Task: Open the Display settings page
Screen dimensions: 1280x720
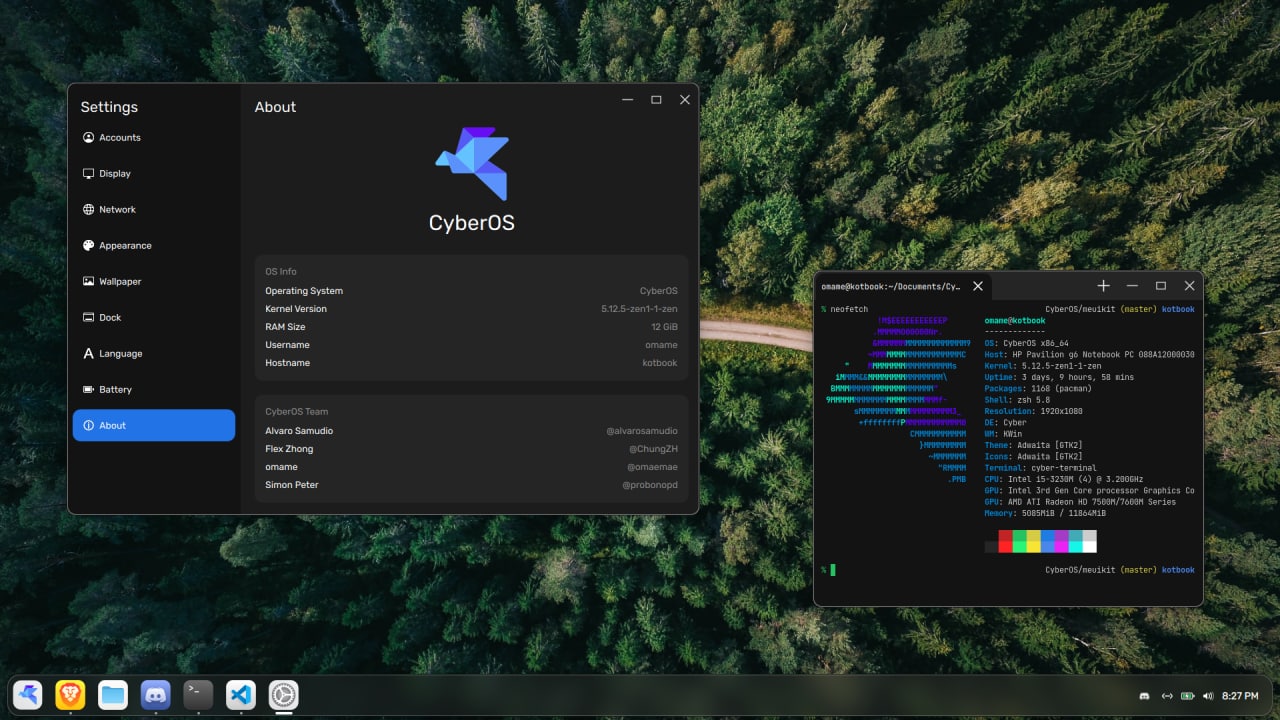Action: point(154,173)
